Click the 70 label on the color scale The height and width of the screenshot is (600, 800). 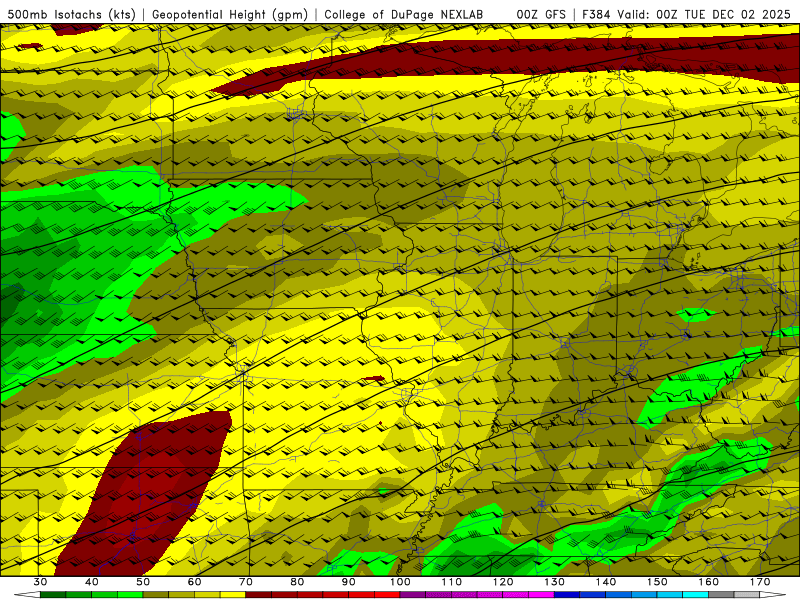[246, 582]
